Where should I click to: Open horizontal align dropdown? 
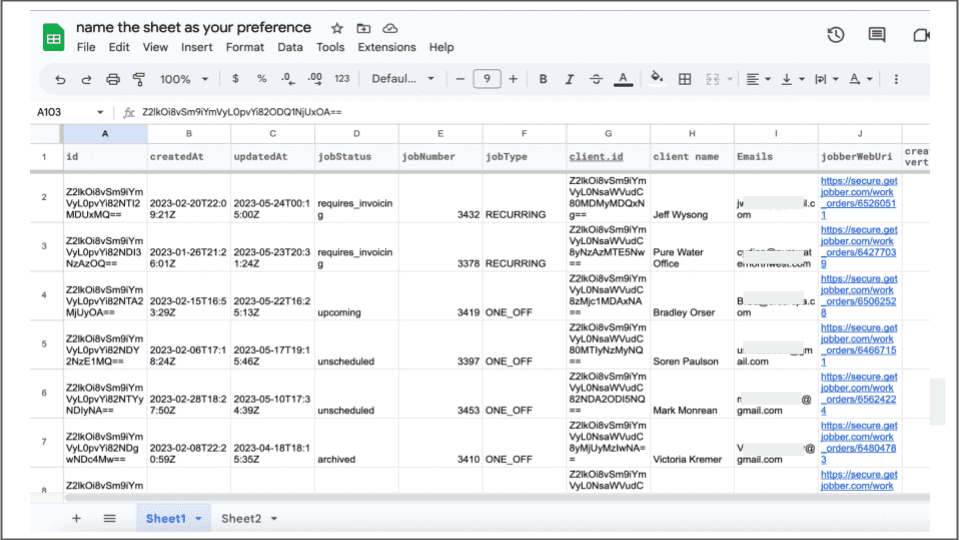(758, 79)
